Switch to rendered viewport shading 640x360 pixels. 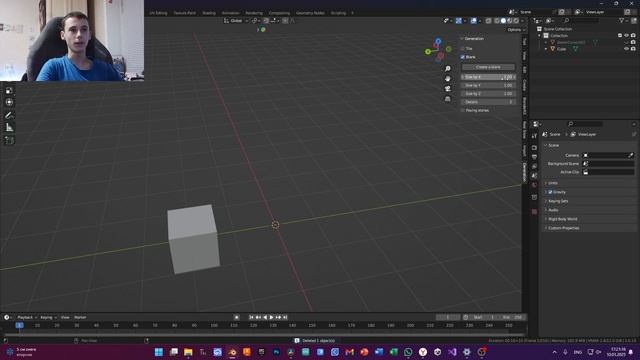[516, 21]
